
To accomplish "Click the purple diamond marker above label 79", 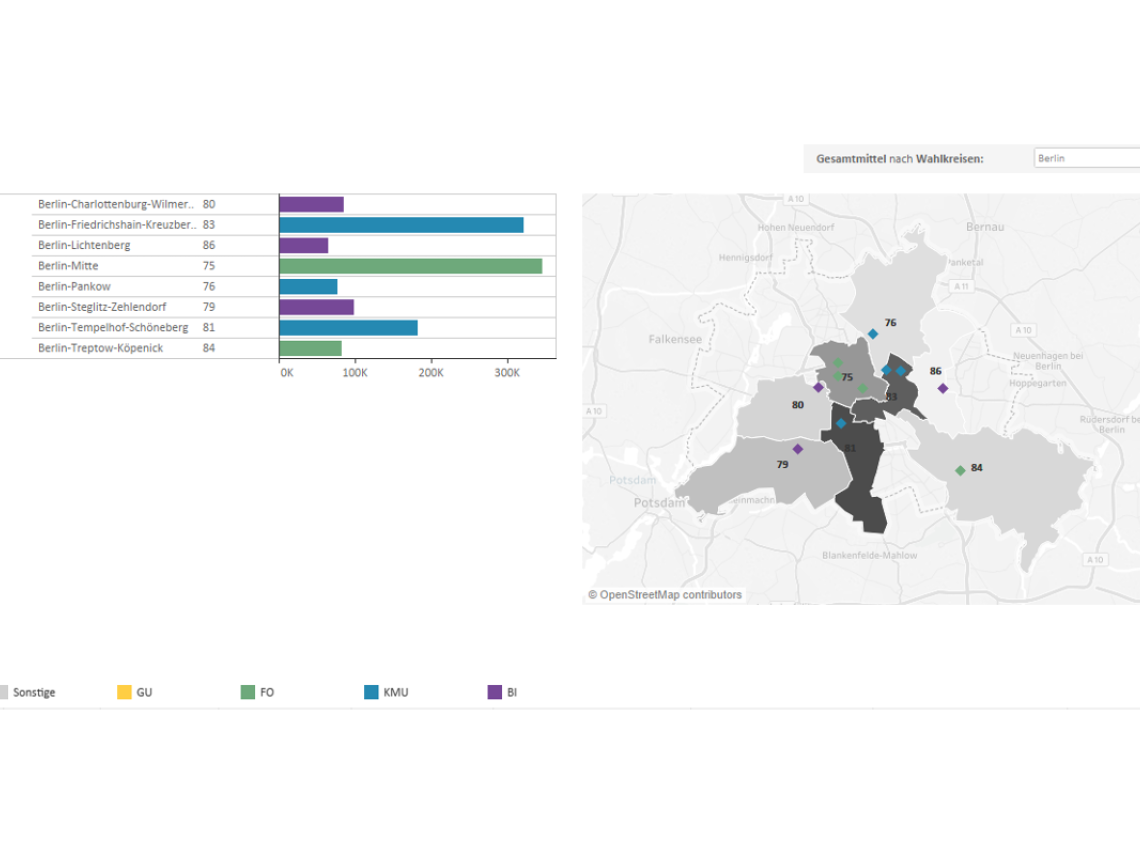I will click(798, 449).
